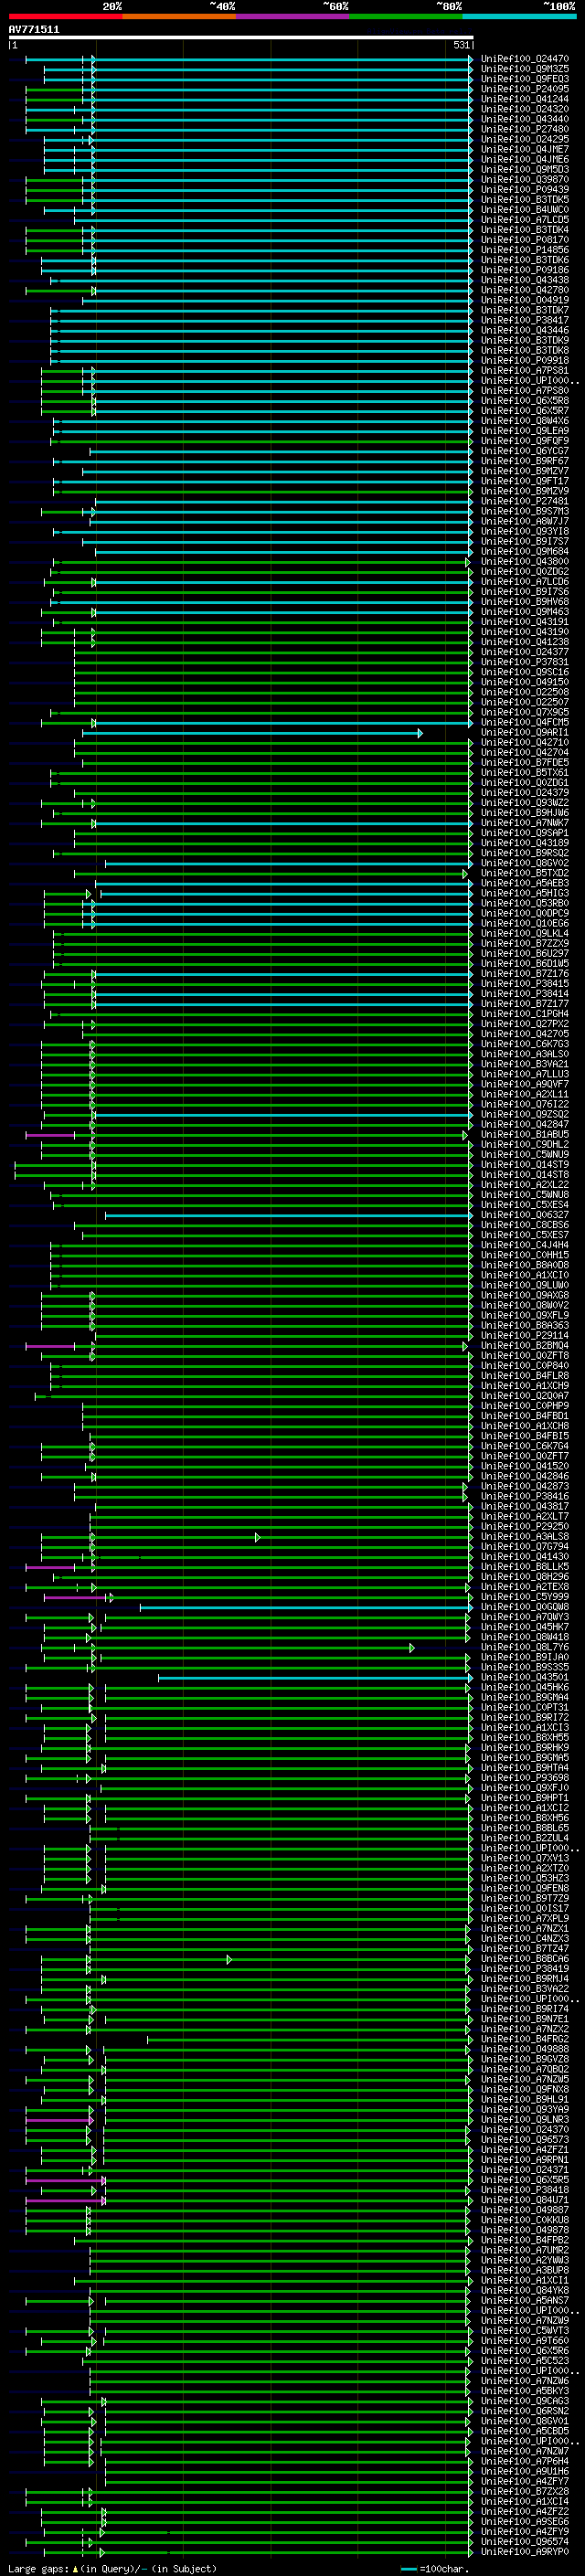Select the UniRef100_B5TX61 hit label
Screen dimensions: 585x2576
pyautogui.click(x=525, y=773)
